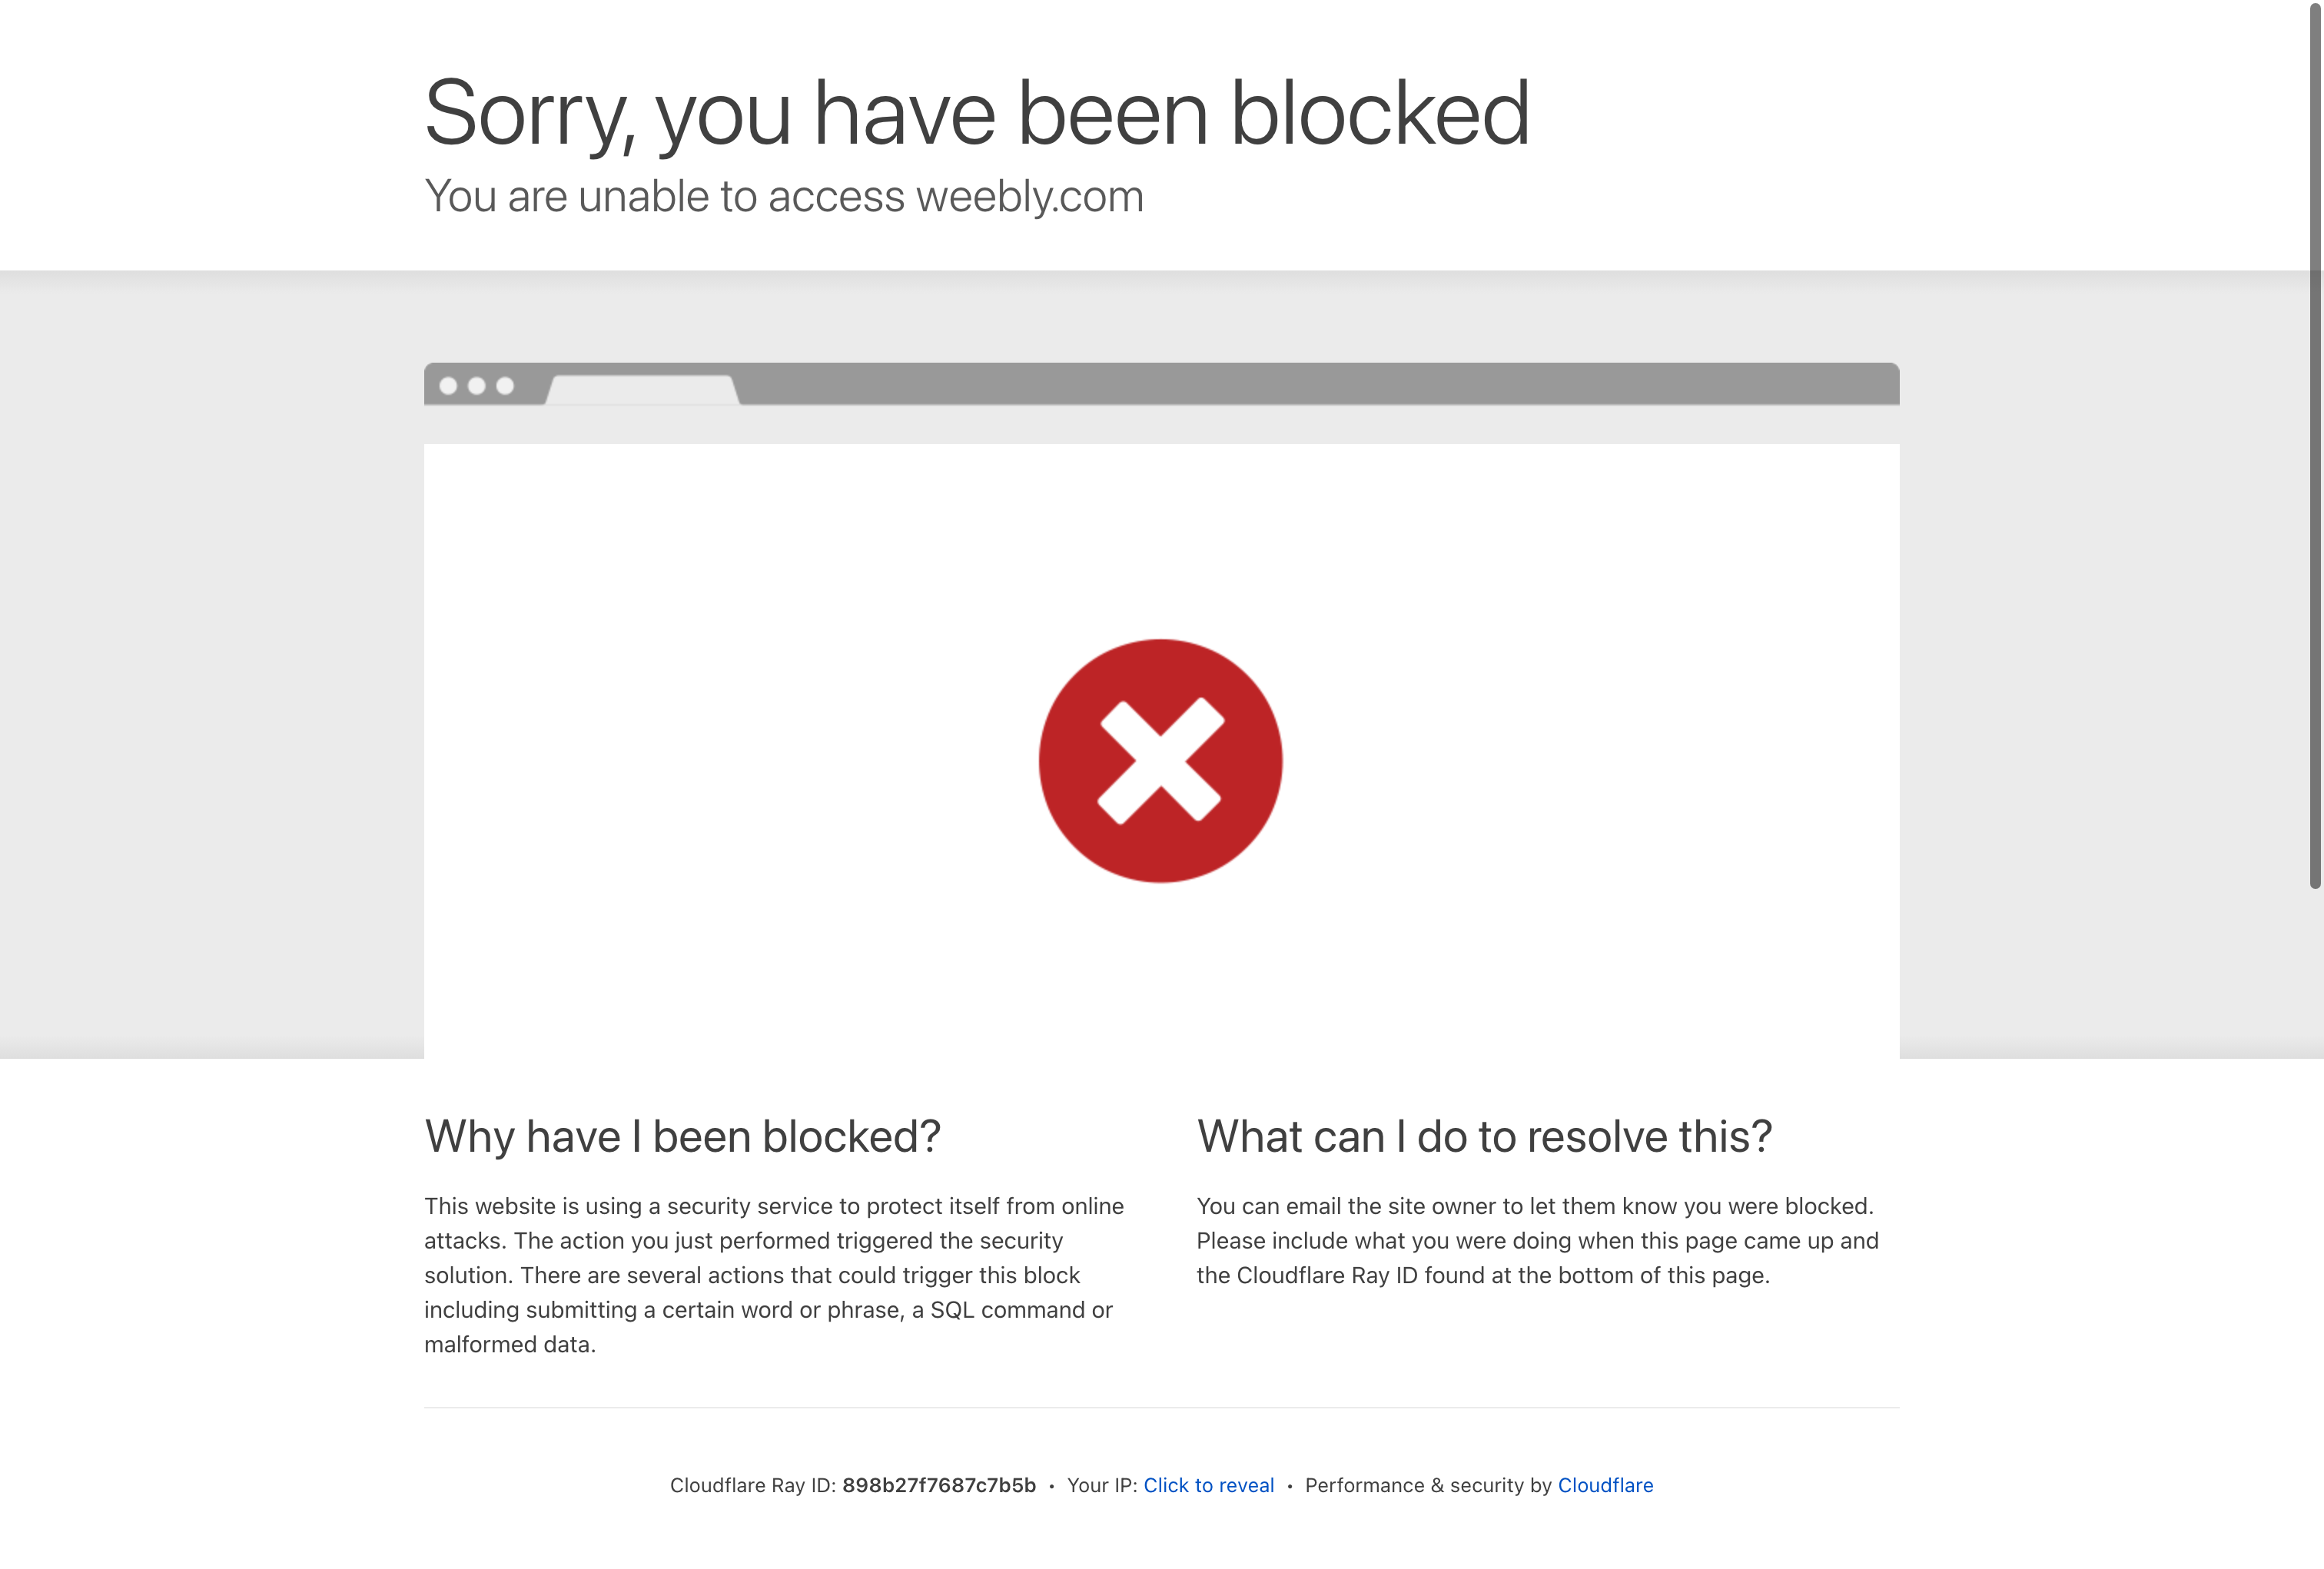Click the 'Cloudflare Ray ID:' label

753,1485
